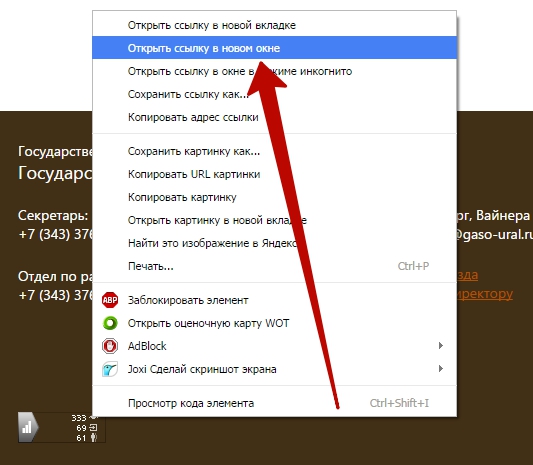Choose Открыть ссылку в новом окне

274,48
